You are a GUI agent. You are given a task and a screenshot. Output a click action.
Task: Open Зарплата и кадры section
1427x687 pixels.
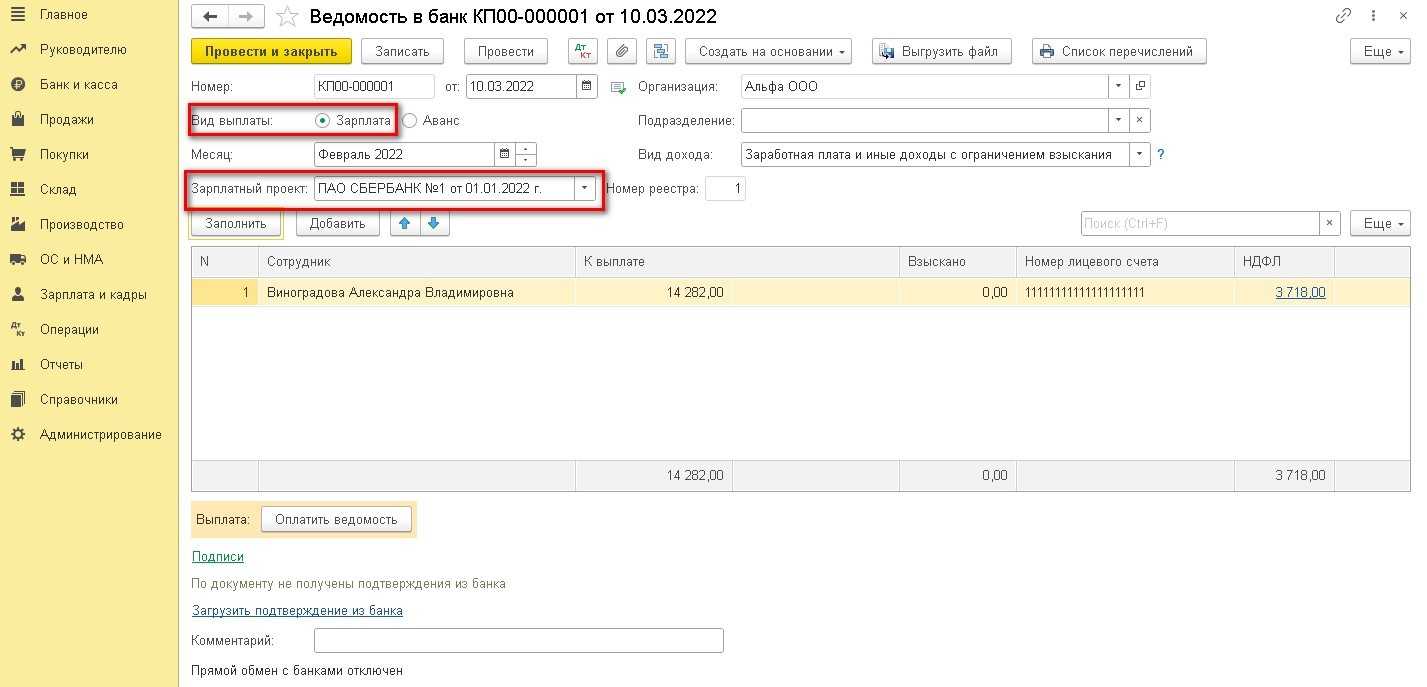pos(93,295)
